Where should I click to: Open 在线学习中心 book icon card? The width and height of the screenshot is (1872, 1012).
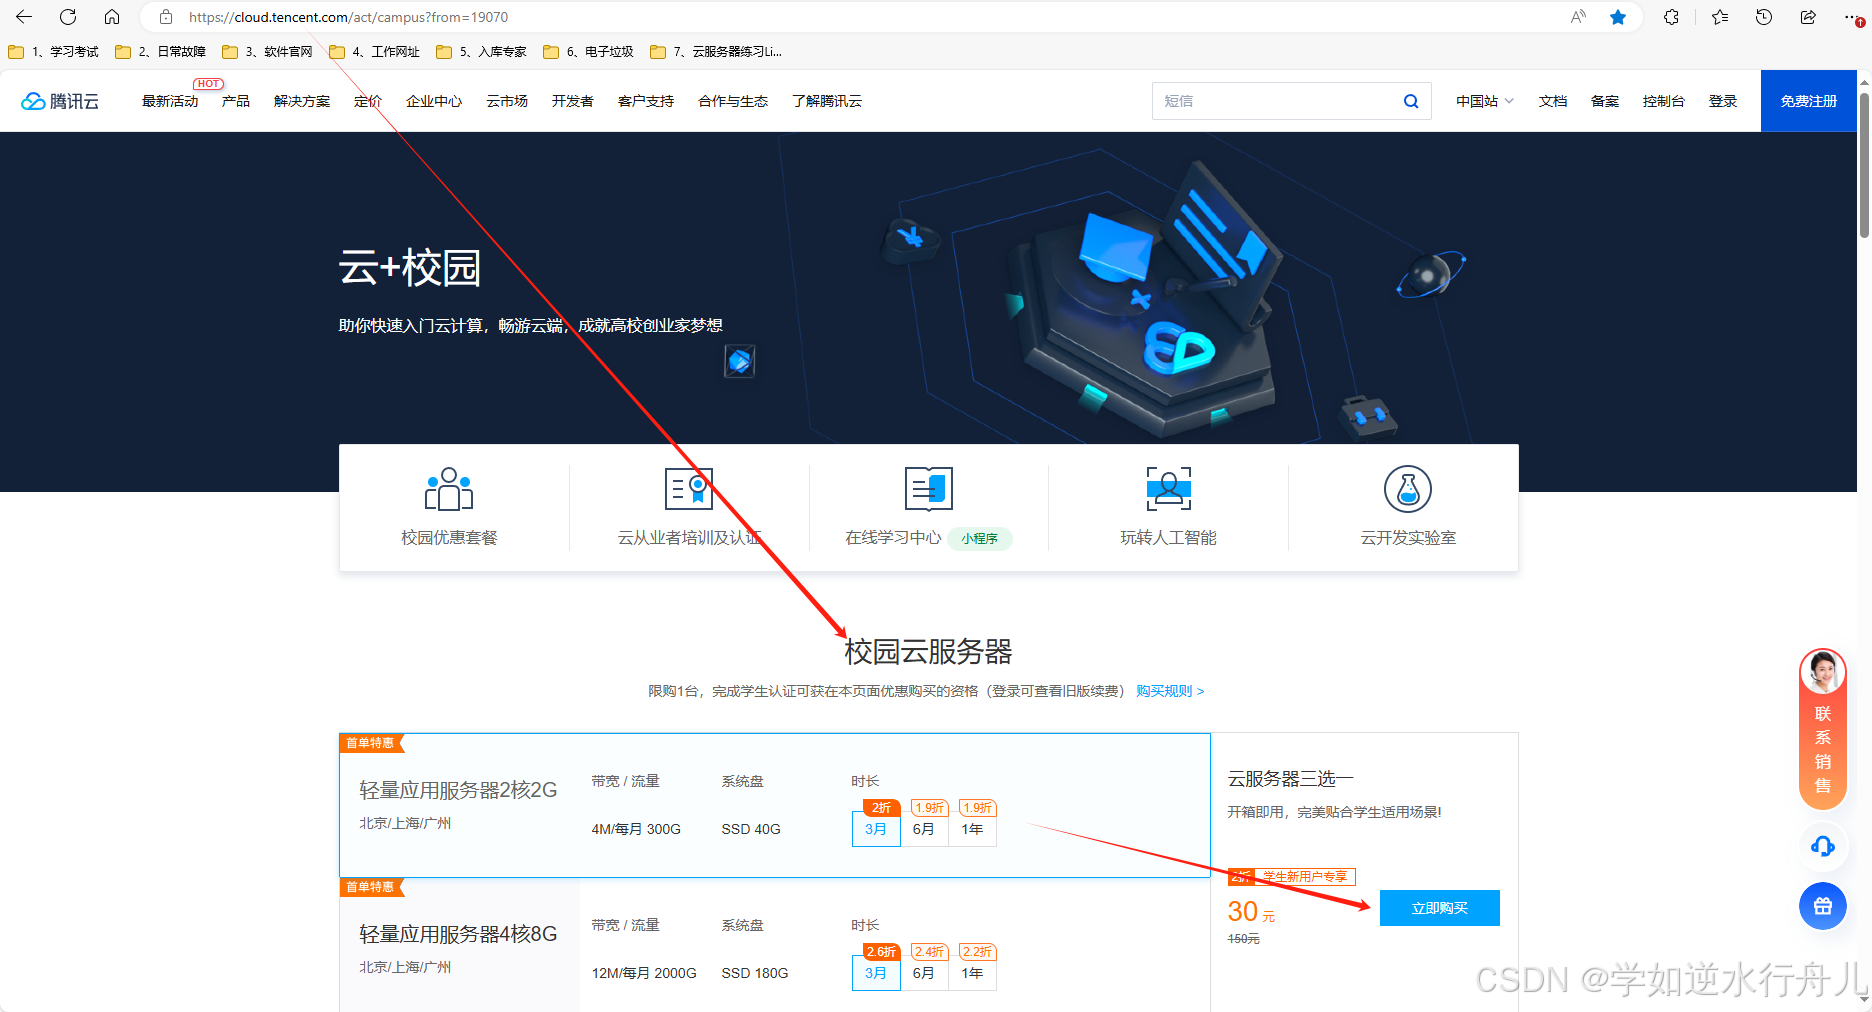[928, 507]
